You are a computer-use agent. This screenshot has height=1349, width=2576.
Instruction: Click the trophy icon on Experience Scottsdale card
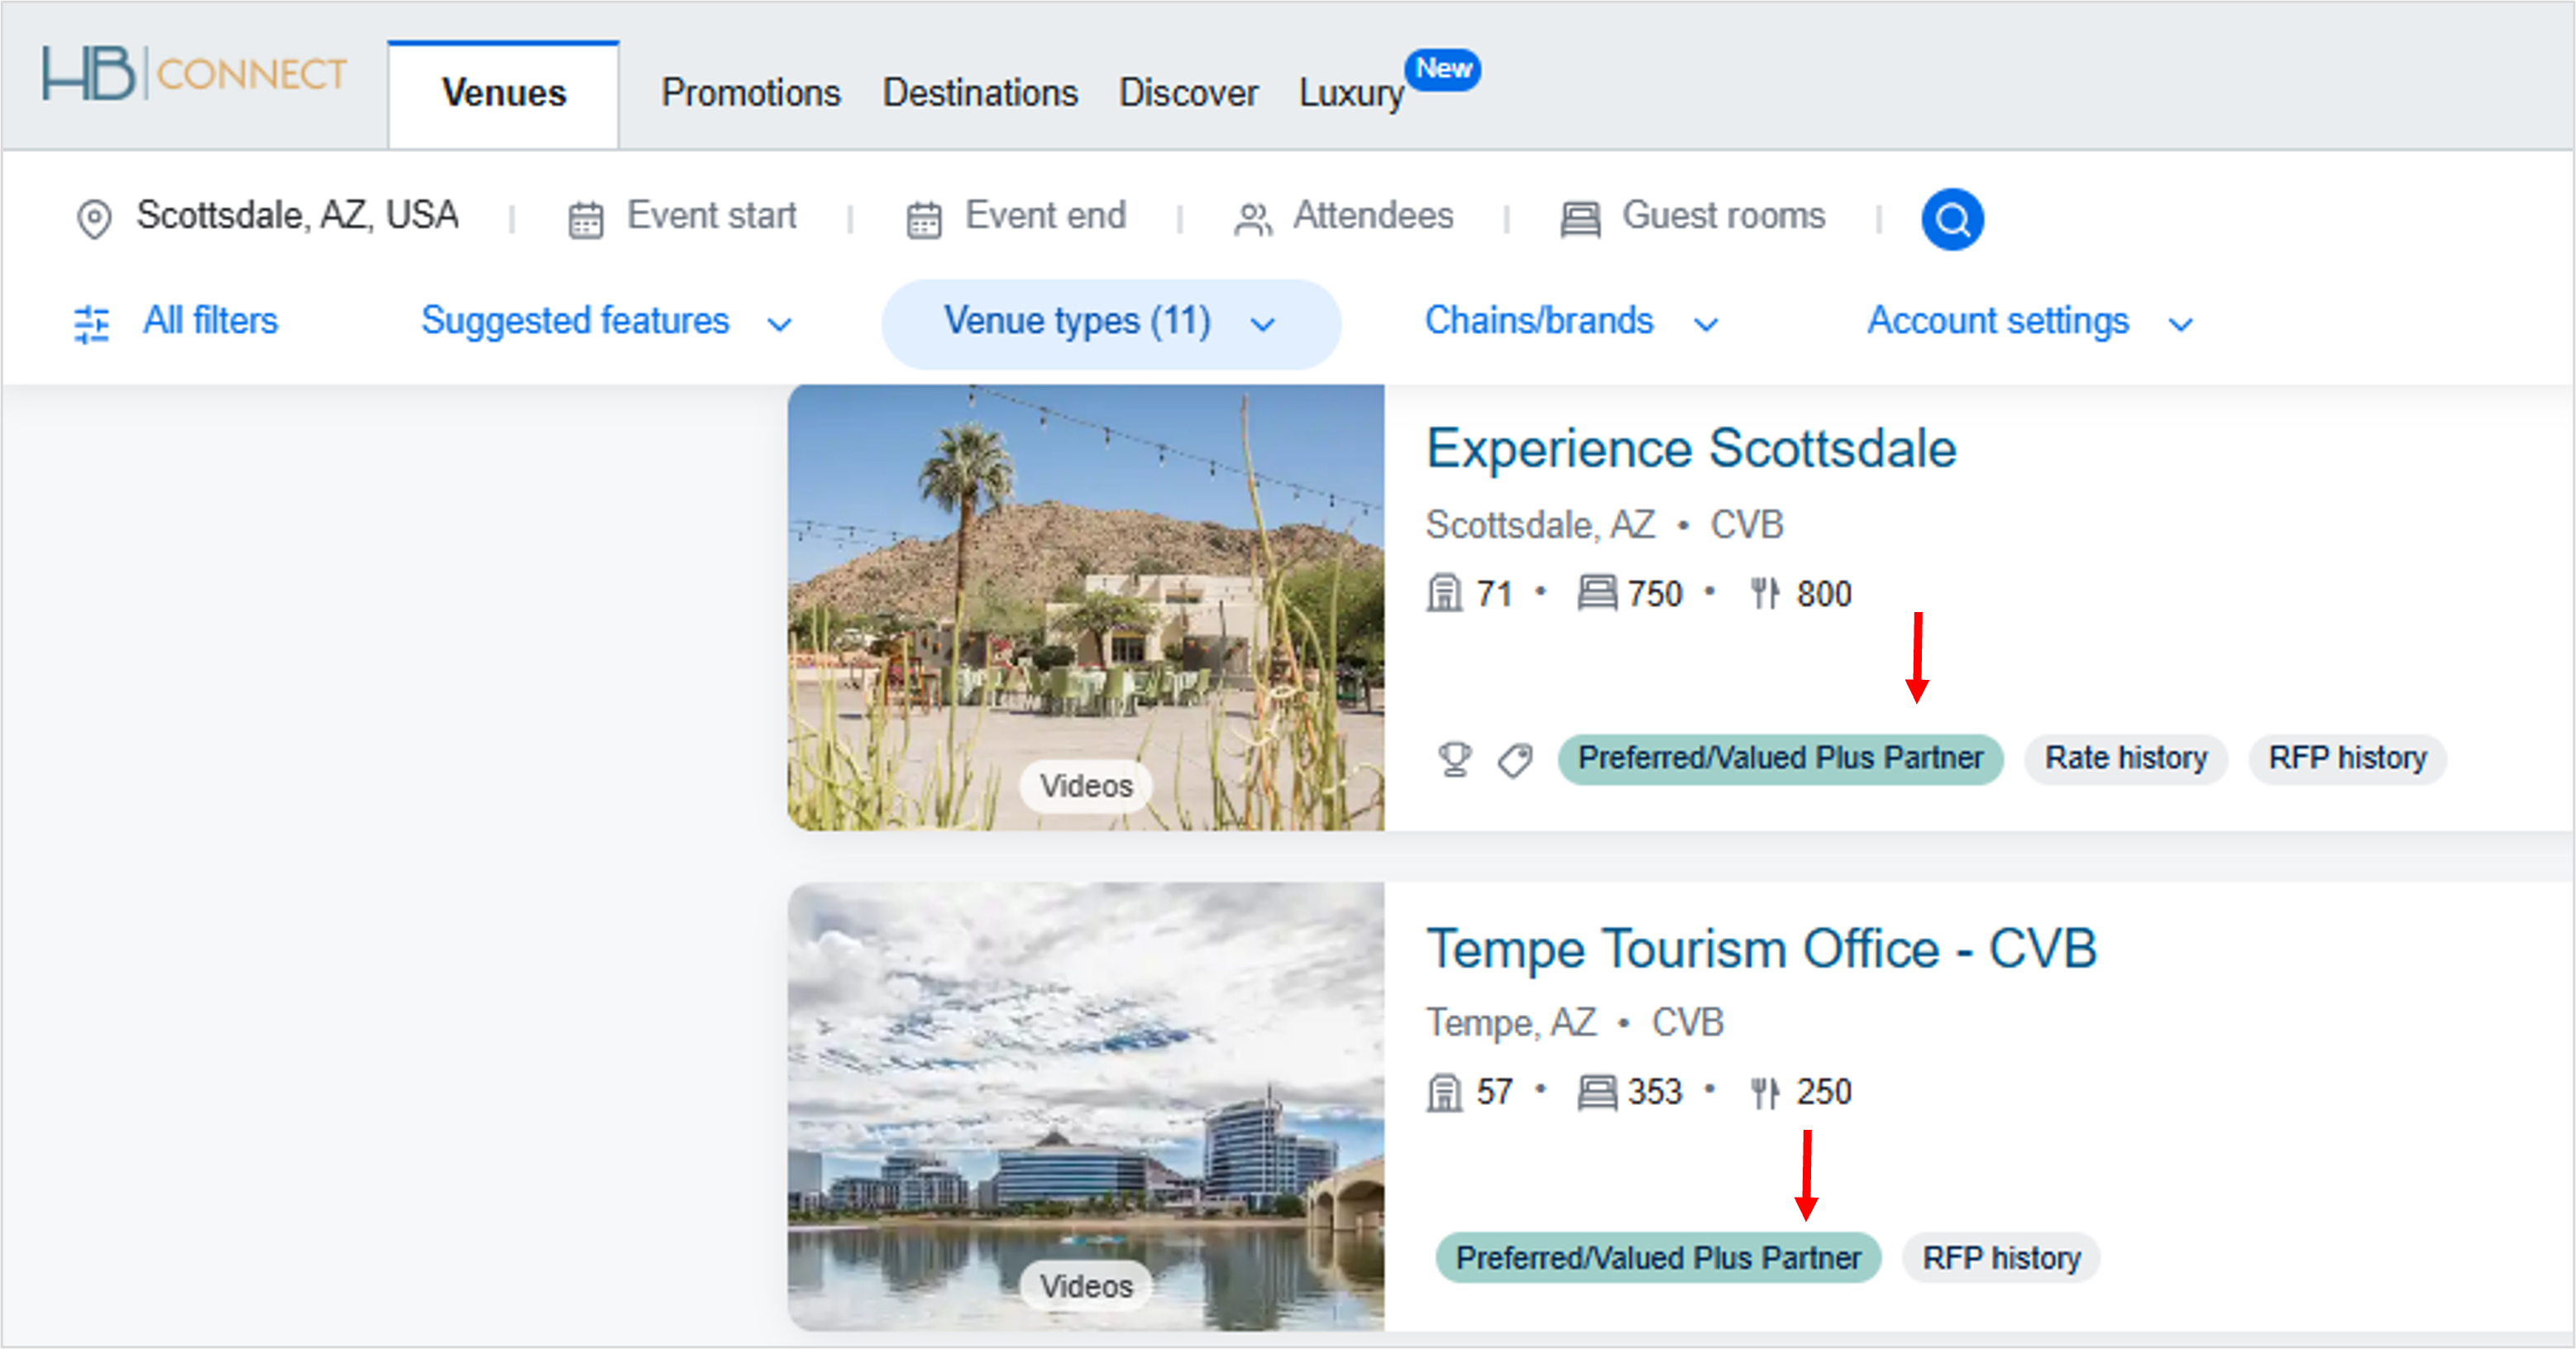pos(1455,759)
